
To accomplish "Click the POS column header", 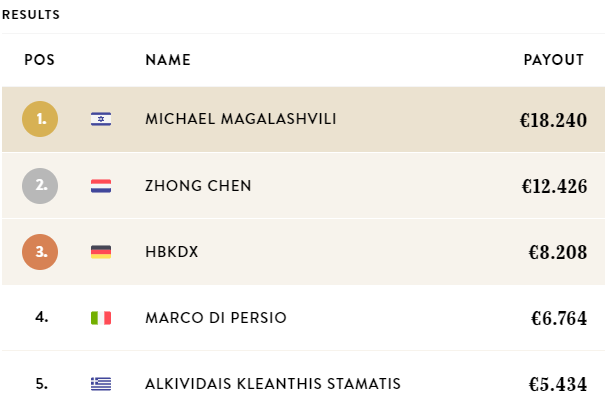I will point(40,60).
